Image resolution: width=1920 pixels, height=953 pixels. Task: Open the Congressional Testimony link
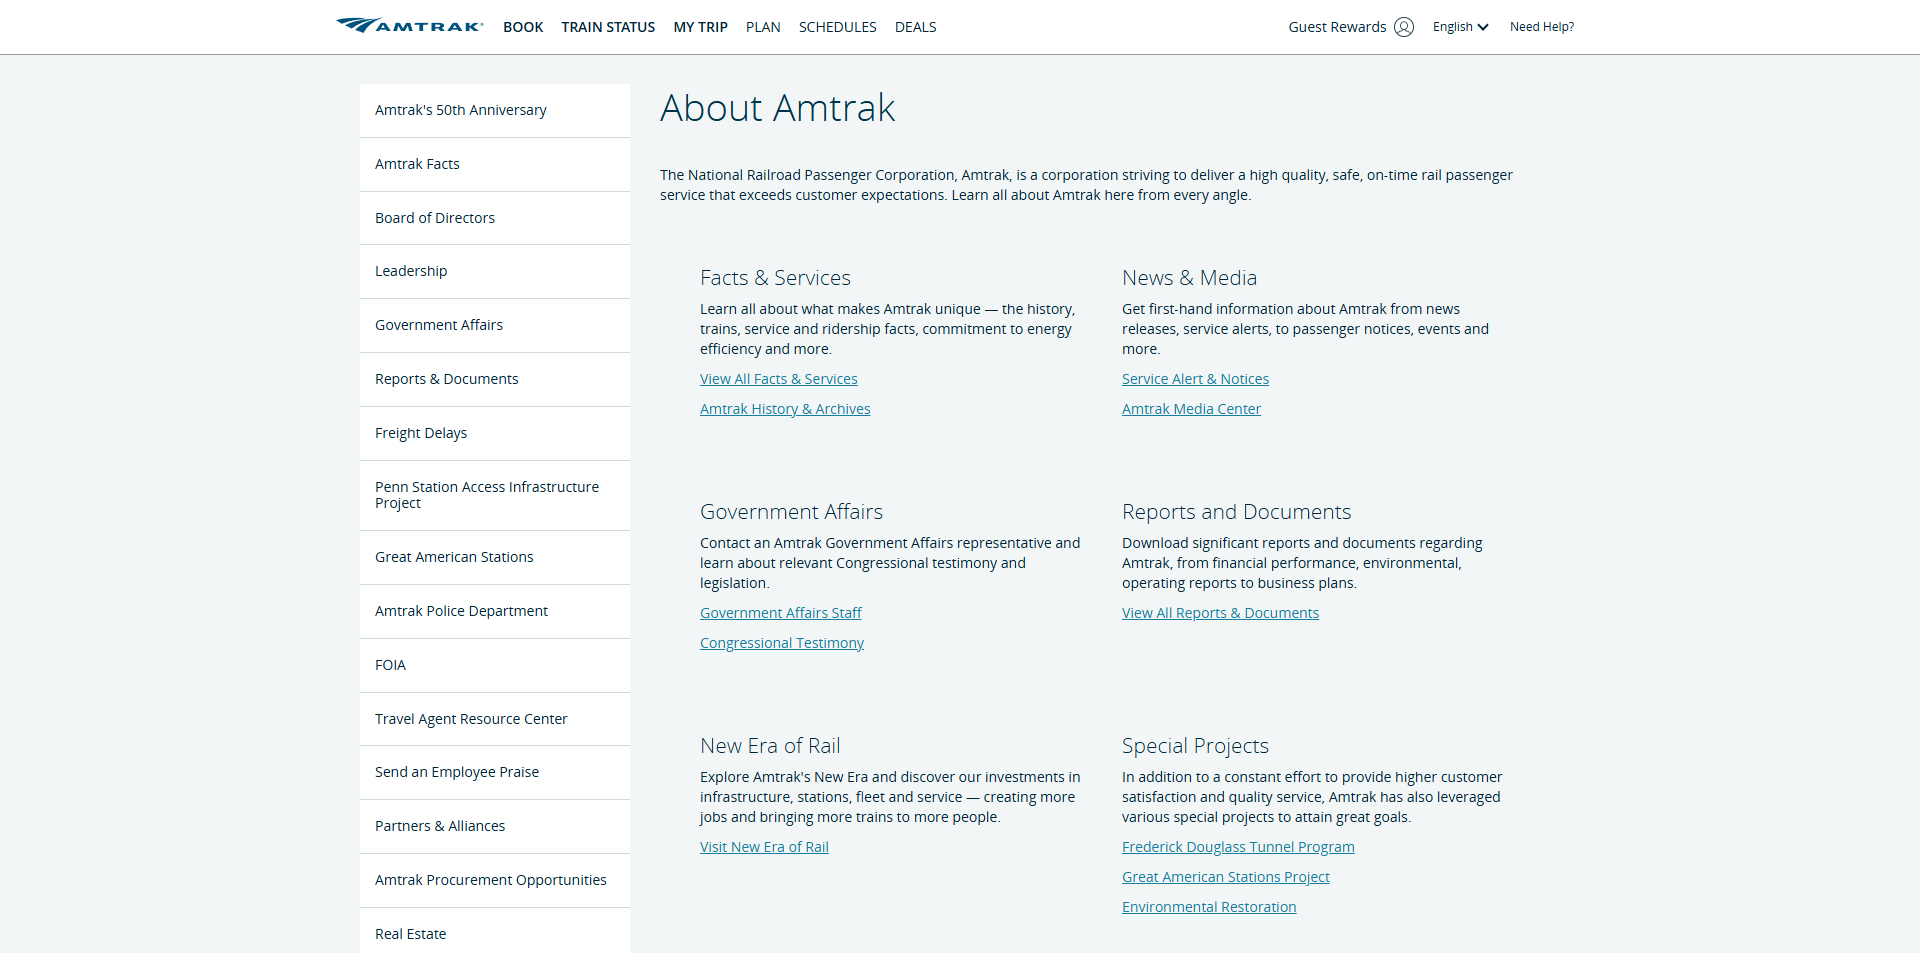[x=781, y=643]
